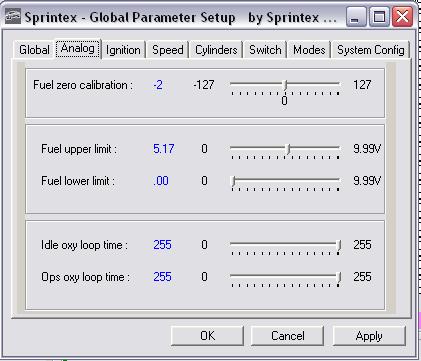Click the Apply button
The width and height of the screenshot is (421, 361).
click(x=369, y=336)
